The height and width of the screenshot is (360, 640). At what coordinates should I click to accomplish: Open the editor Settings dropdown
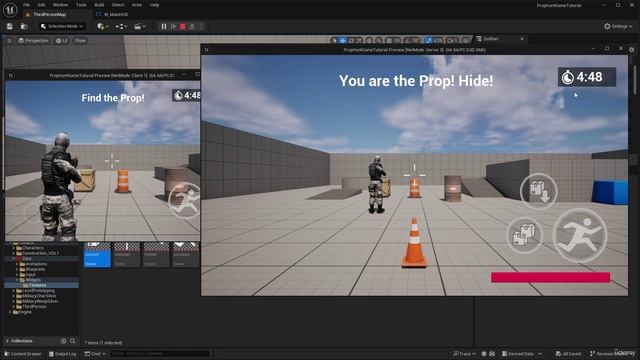(618, 26)
